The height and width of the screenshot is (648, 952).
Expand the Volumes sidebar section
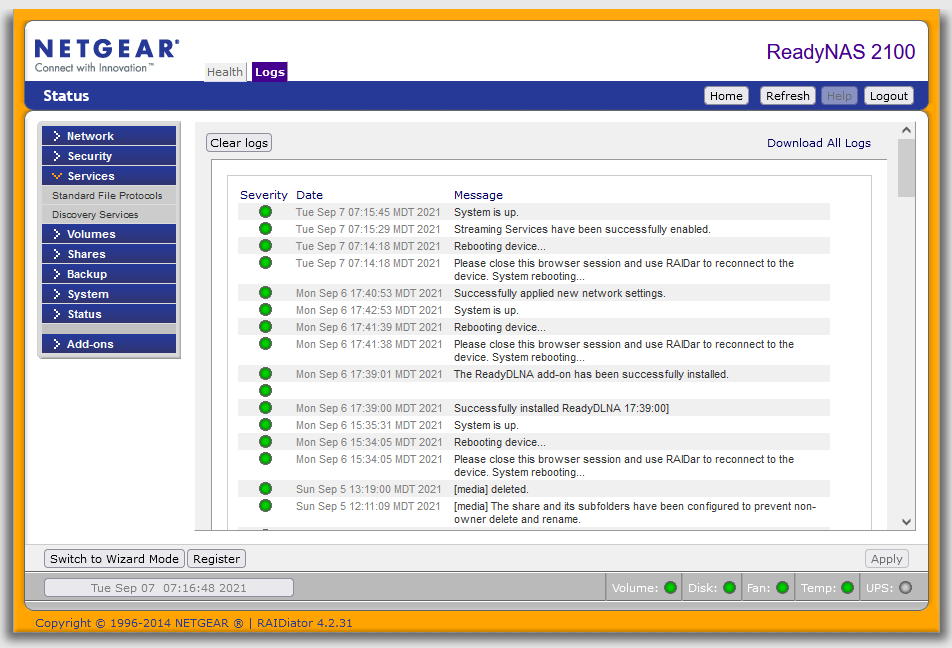109,234
